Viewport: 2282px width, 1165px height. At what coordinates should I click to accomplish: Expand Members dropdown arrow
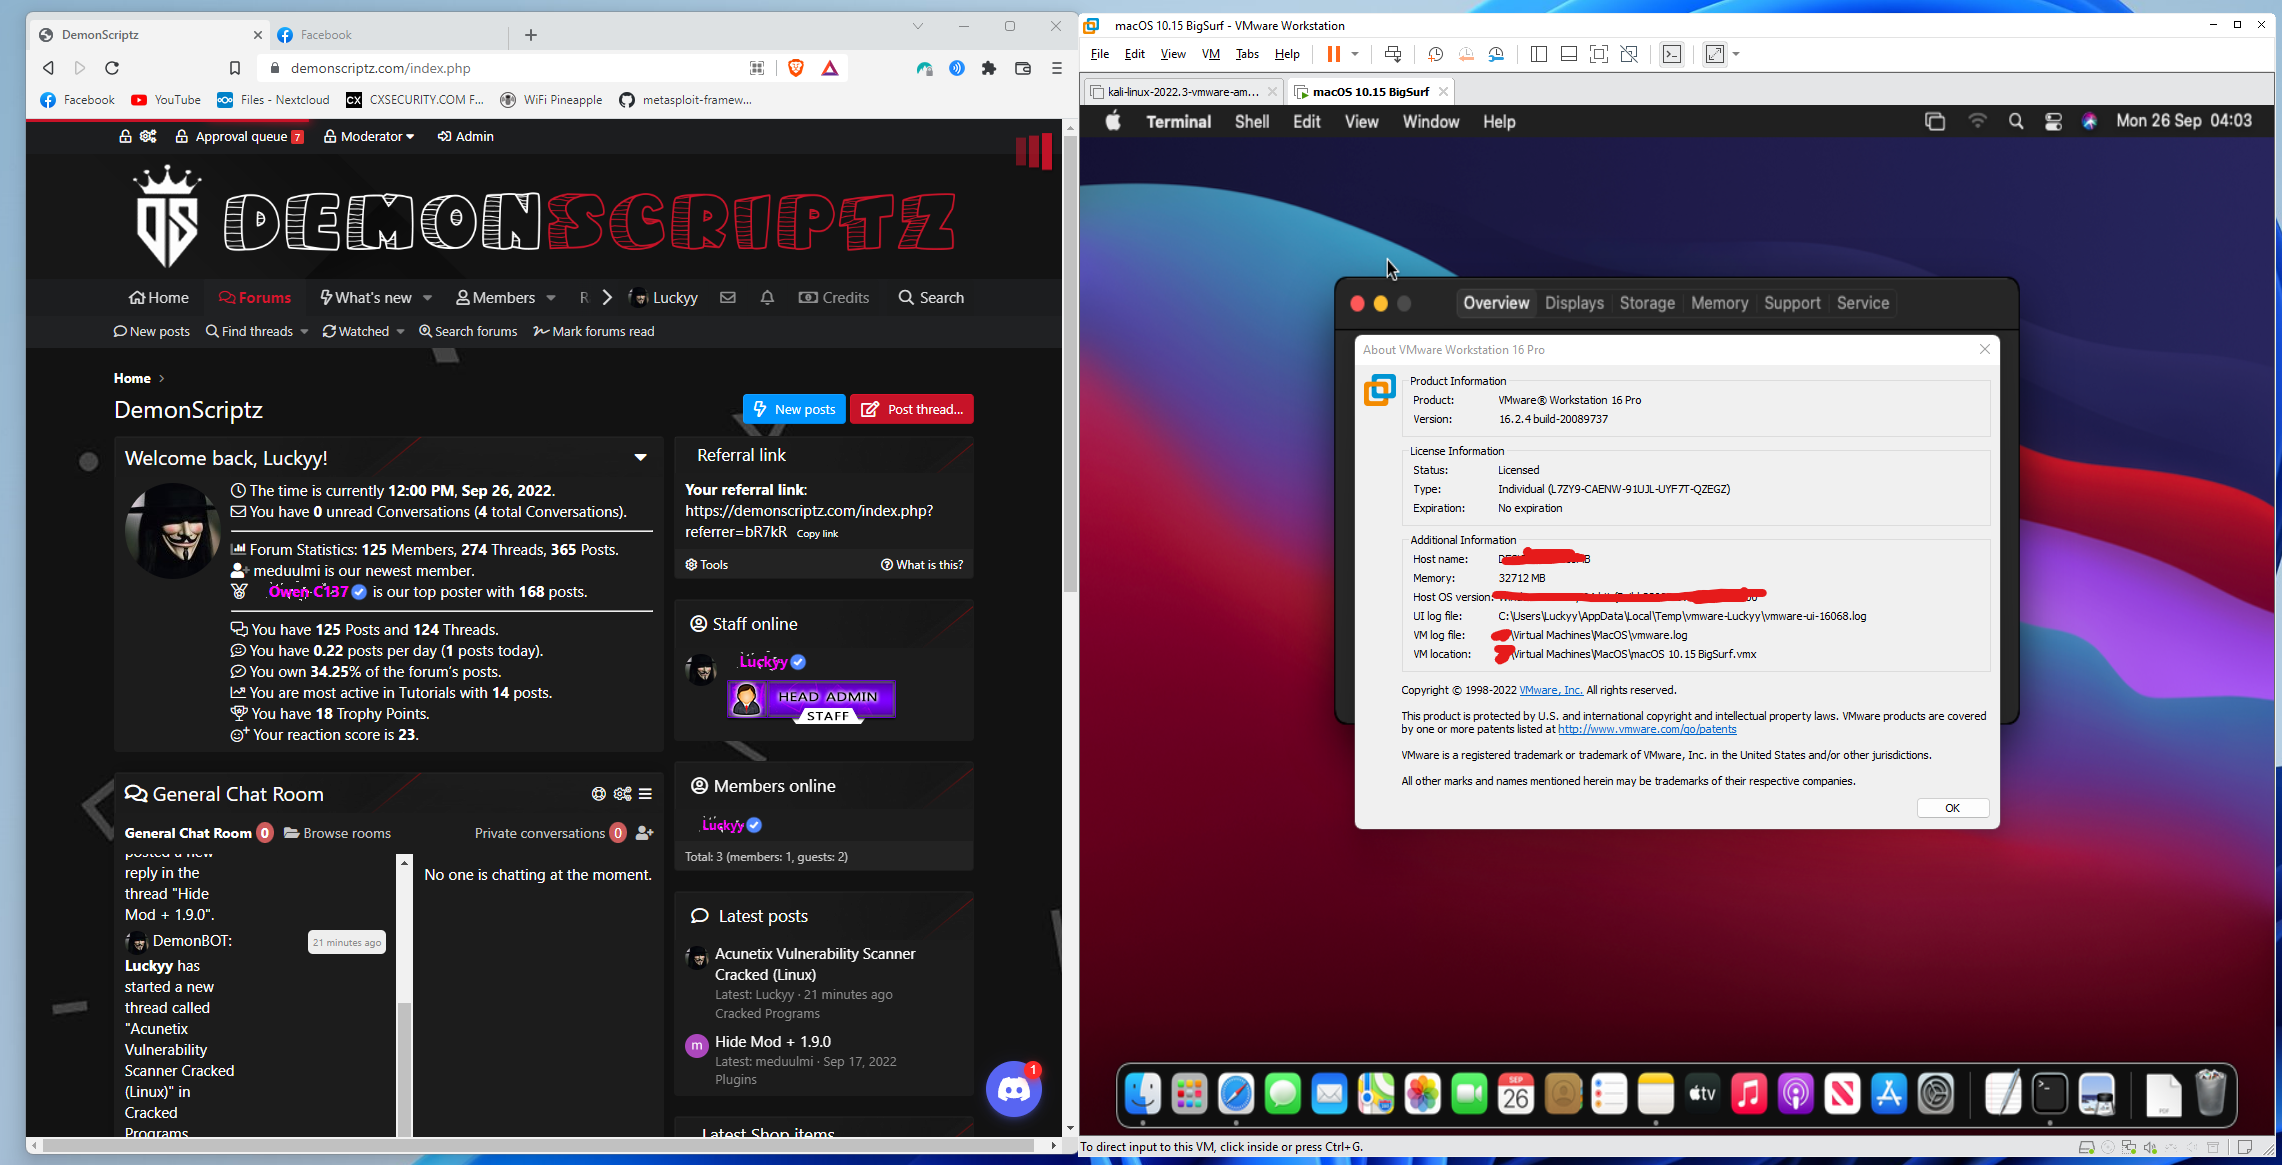551,297
